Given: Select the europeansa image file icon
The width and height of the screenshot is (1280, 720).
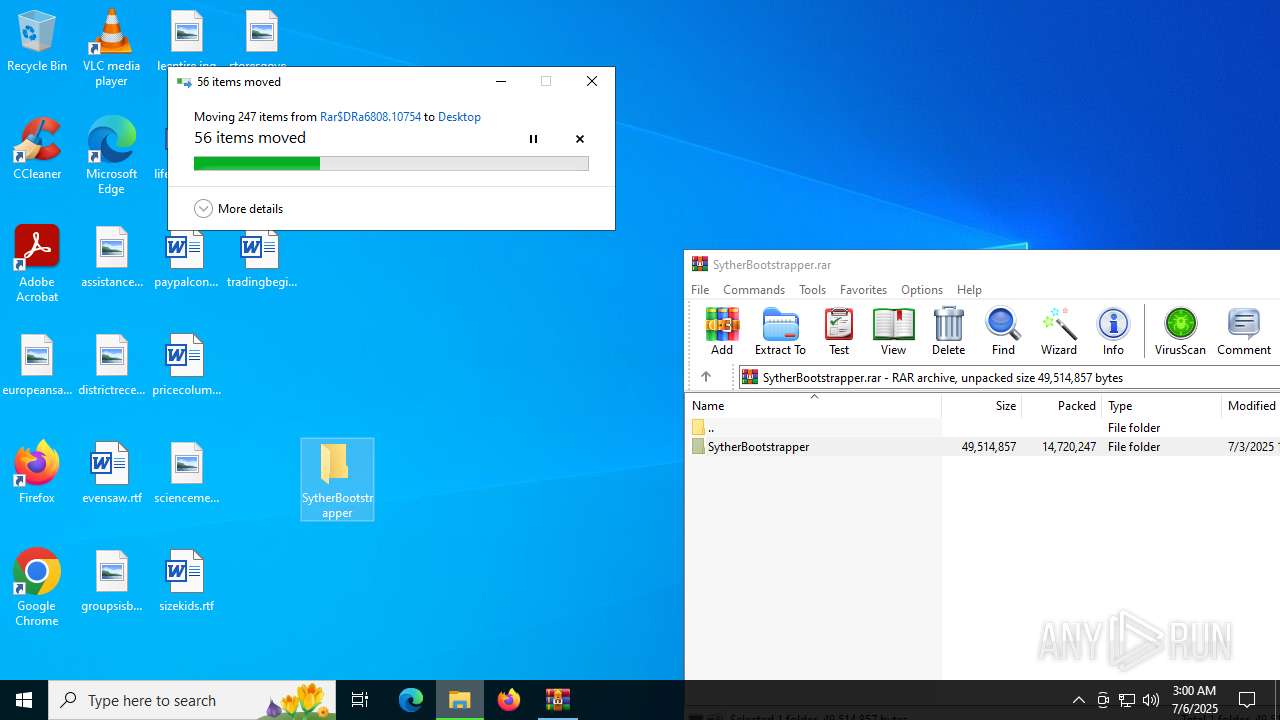Looking at the screenshot, I should pyautogui.click(x=37, y=365).
